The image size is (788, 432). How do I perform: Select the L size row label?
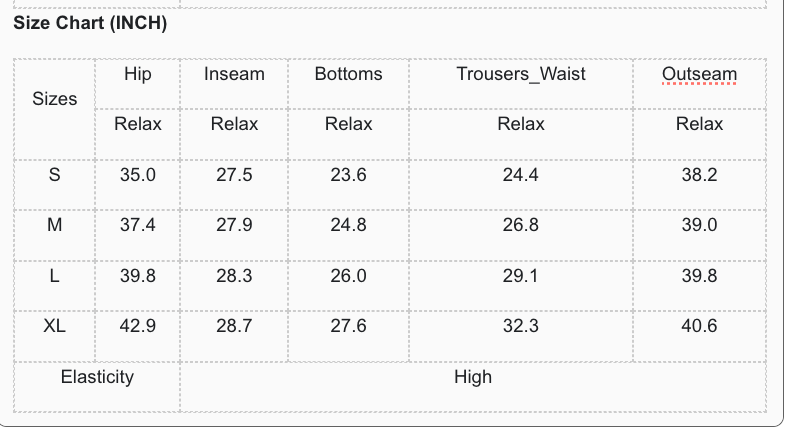click(55, 276)
